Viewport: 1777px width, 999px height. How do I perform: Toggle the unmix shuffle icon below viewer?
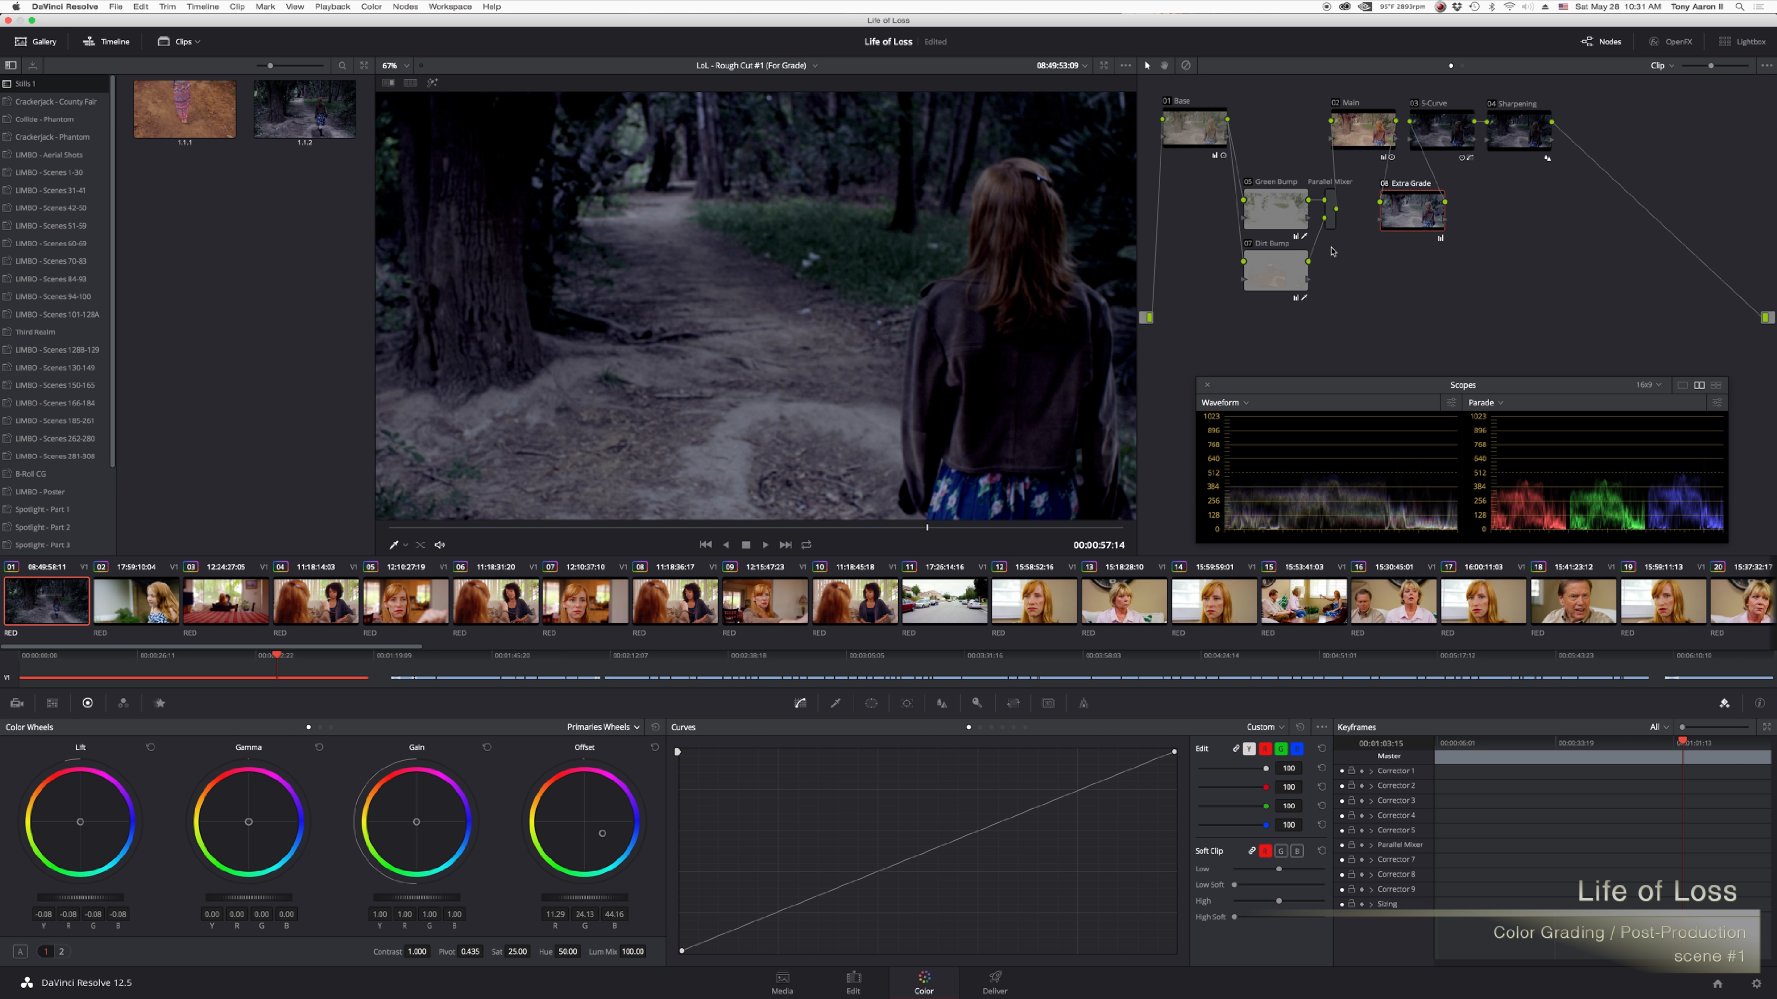click(x=420, y=545)
